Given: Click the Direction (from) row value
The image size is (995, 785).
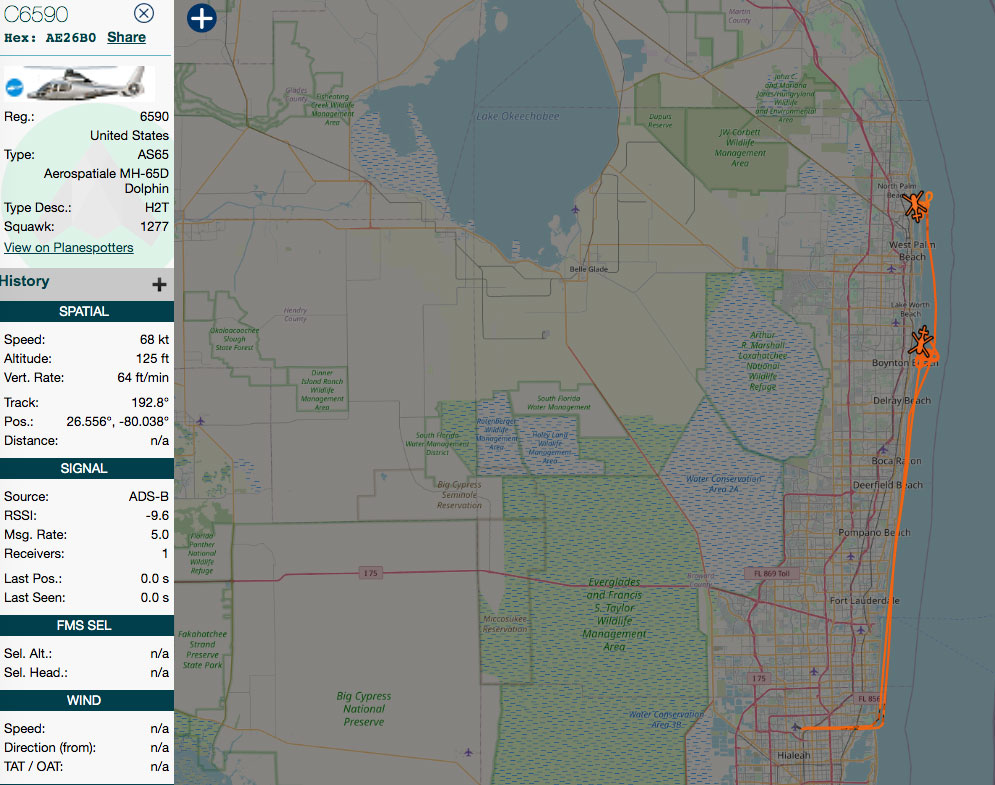Looking at the screenshot, I should coord(159,748).
